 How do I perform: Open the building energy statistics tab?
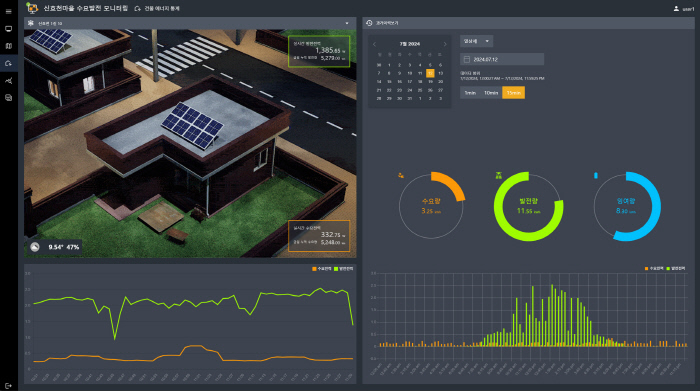point(157,8)
